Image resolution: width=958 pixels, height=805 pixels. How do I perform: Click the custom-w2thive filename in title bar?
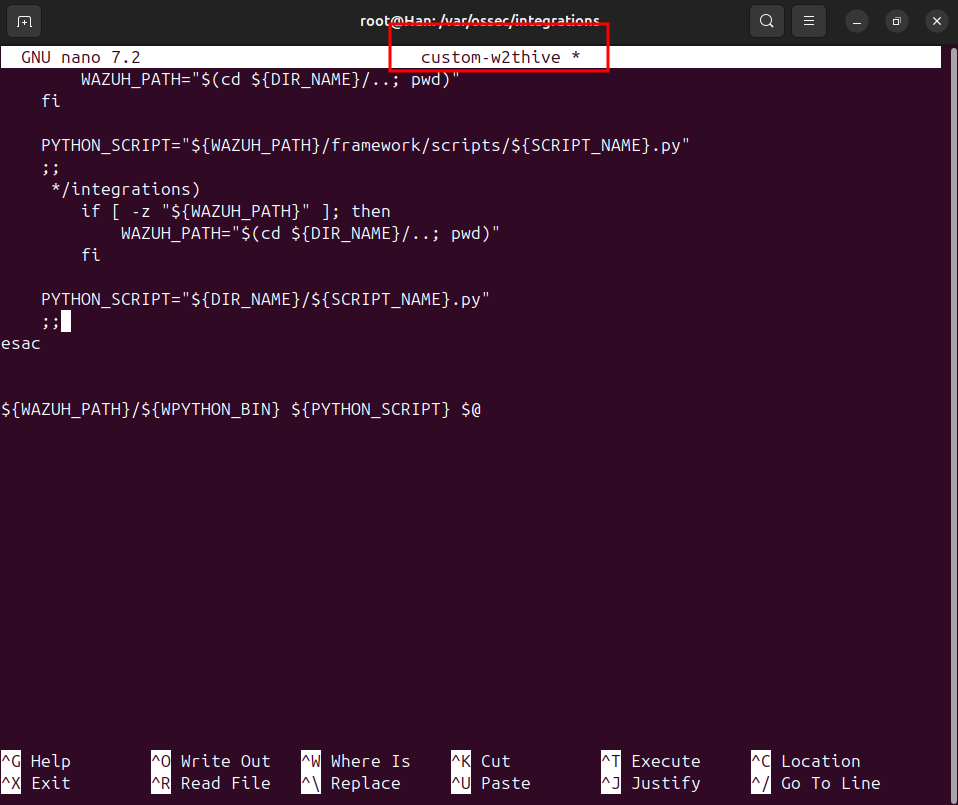489,58
